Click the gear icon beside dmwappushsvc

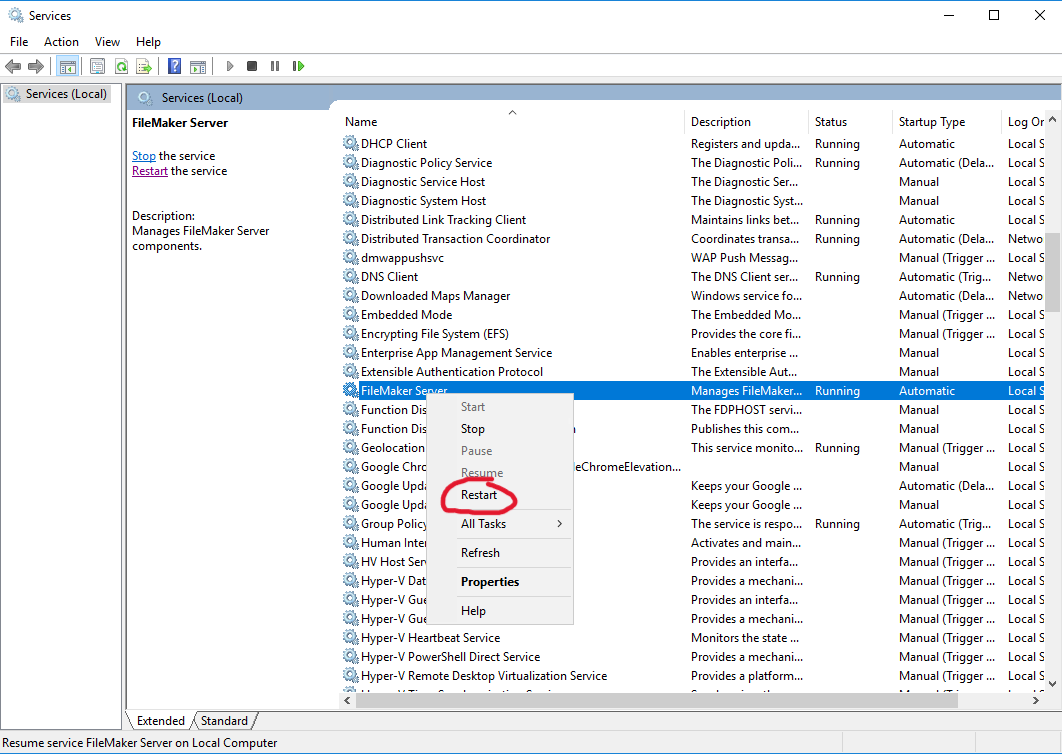[x=350, y=257]
